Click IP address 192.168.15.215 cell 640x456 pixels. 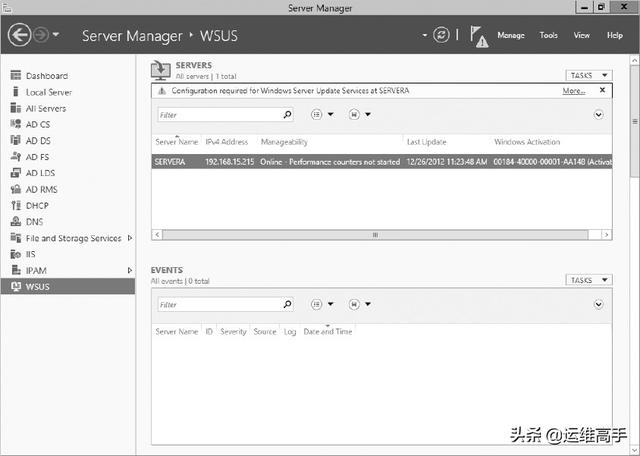tap(229, 162)
